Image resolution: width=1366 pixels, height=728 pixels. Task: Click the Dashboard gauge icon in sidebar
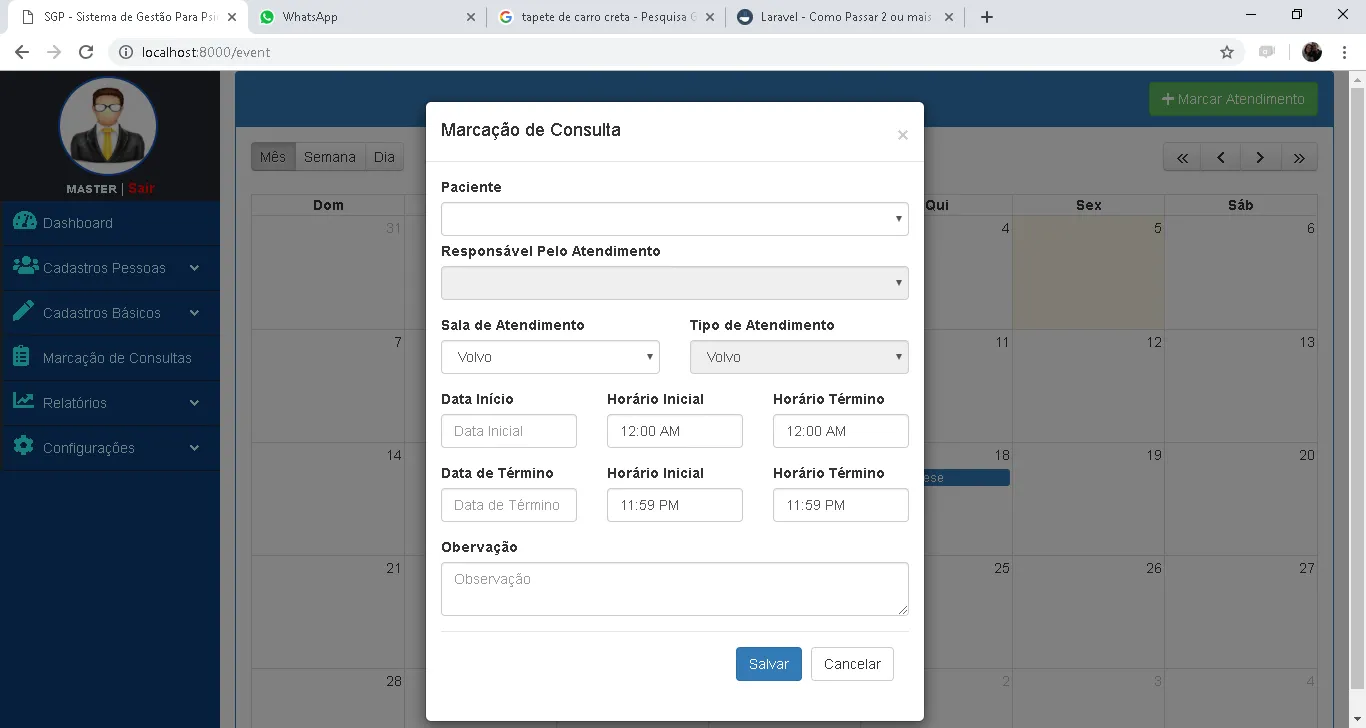click(x=24, y=222)
